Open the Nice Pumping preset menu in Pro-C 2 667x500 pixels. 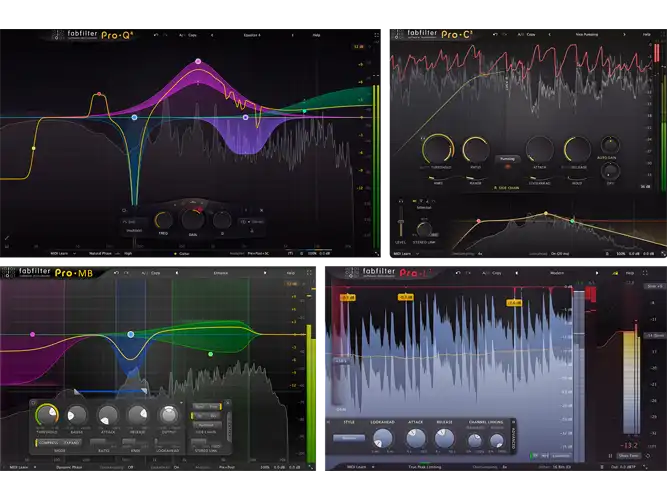click(587, 34)
